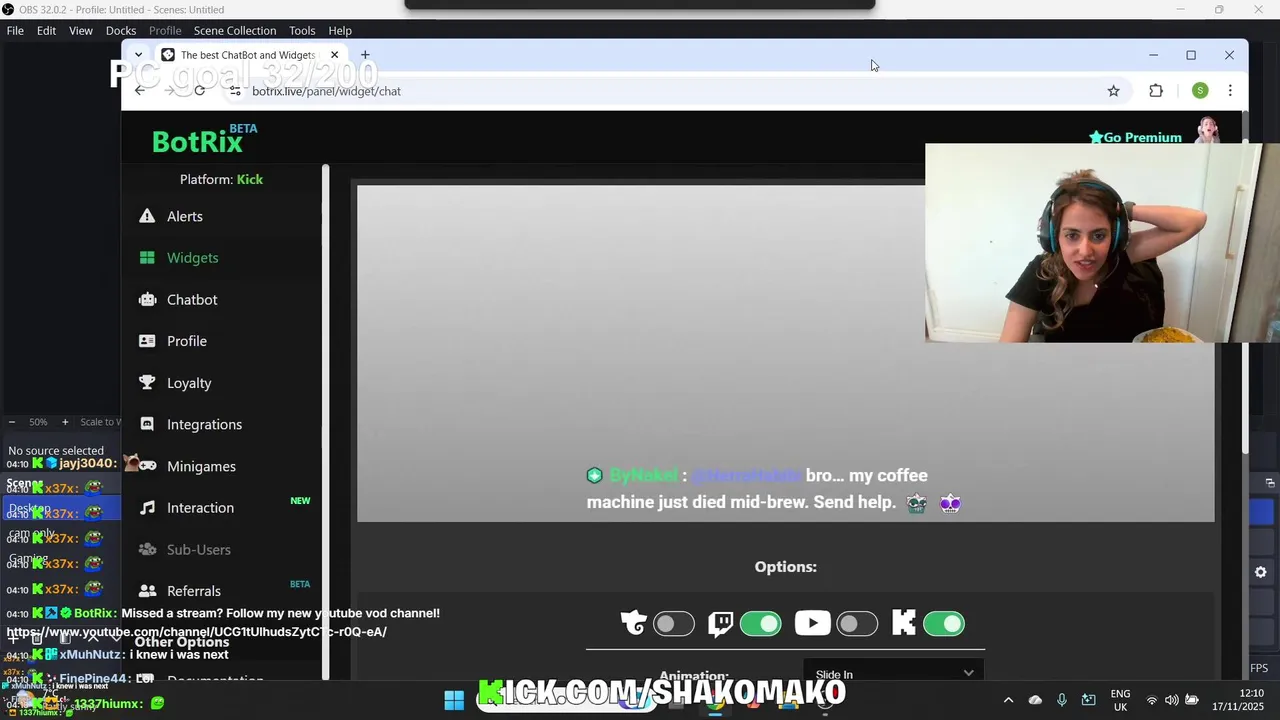Open the Chrome profile avatar S
This screenshot has height=720, width=1280.
[1200, 91]
